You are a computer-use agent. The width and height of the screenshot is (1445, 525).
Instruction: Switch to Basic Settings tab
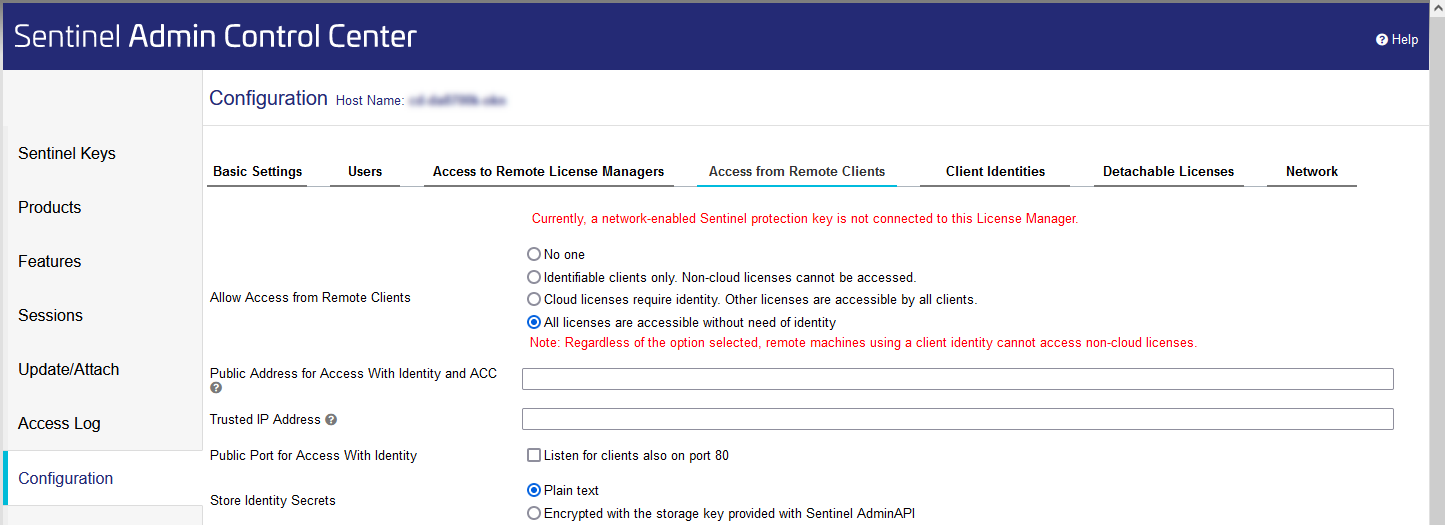(x=258, y=171)
